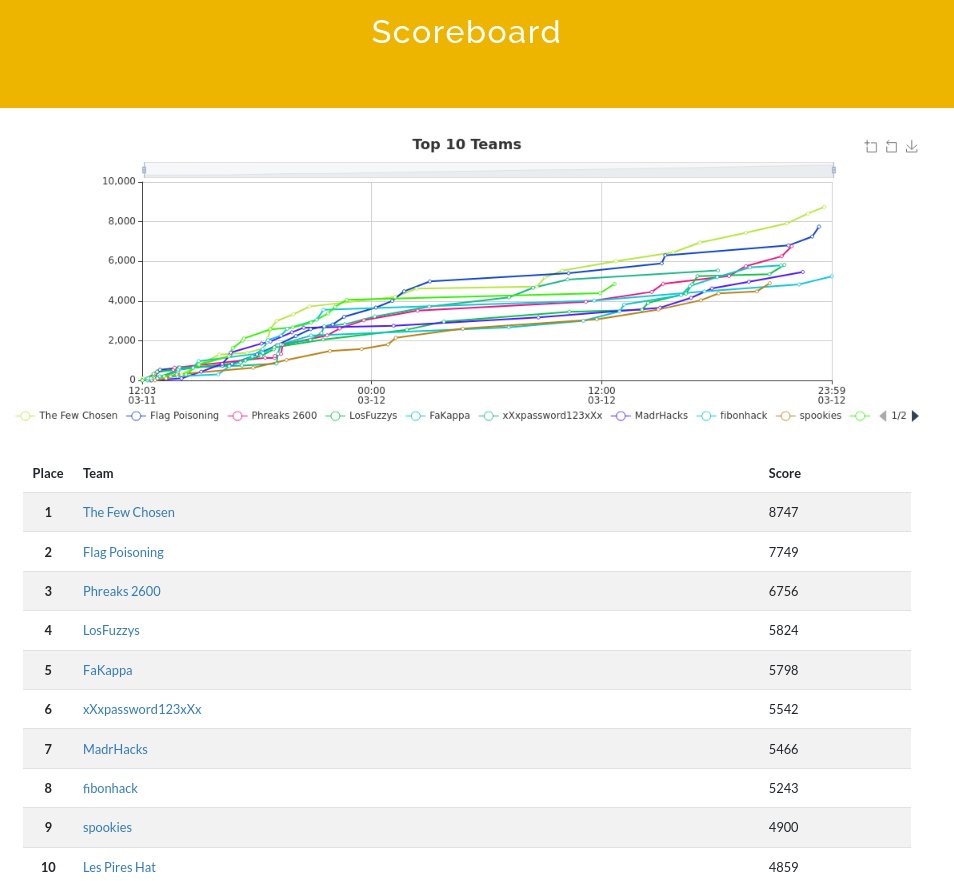This screenshot has width=954, height=881.
Task: Click the 00:00 03-12 x-axis label
Action: pos(371,395)
